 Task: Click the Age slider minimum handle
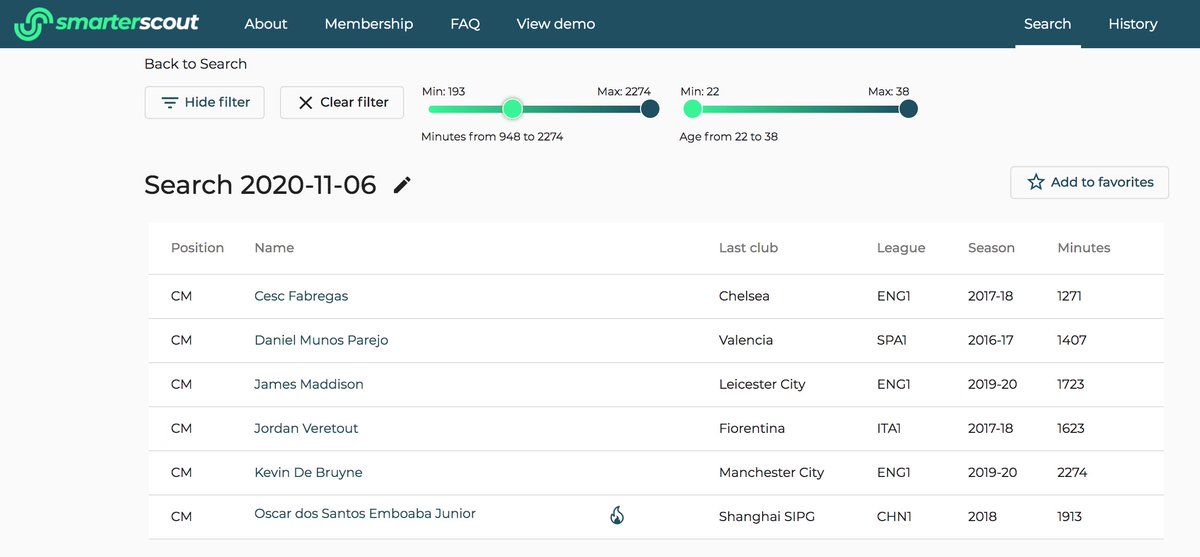pyautogui.click(x=692, y=109)
